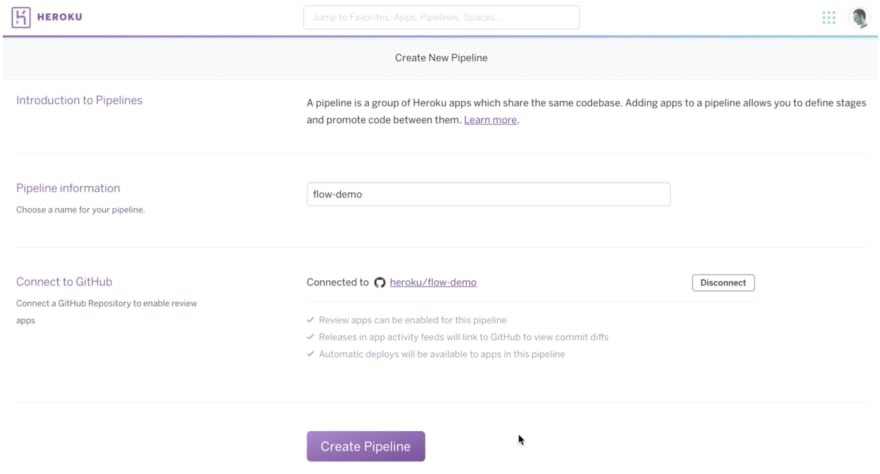Open the apps grid menu icon
This screenshot has width=880, height=474.
click(828, 17)
